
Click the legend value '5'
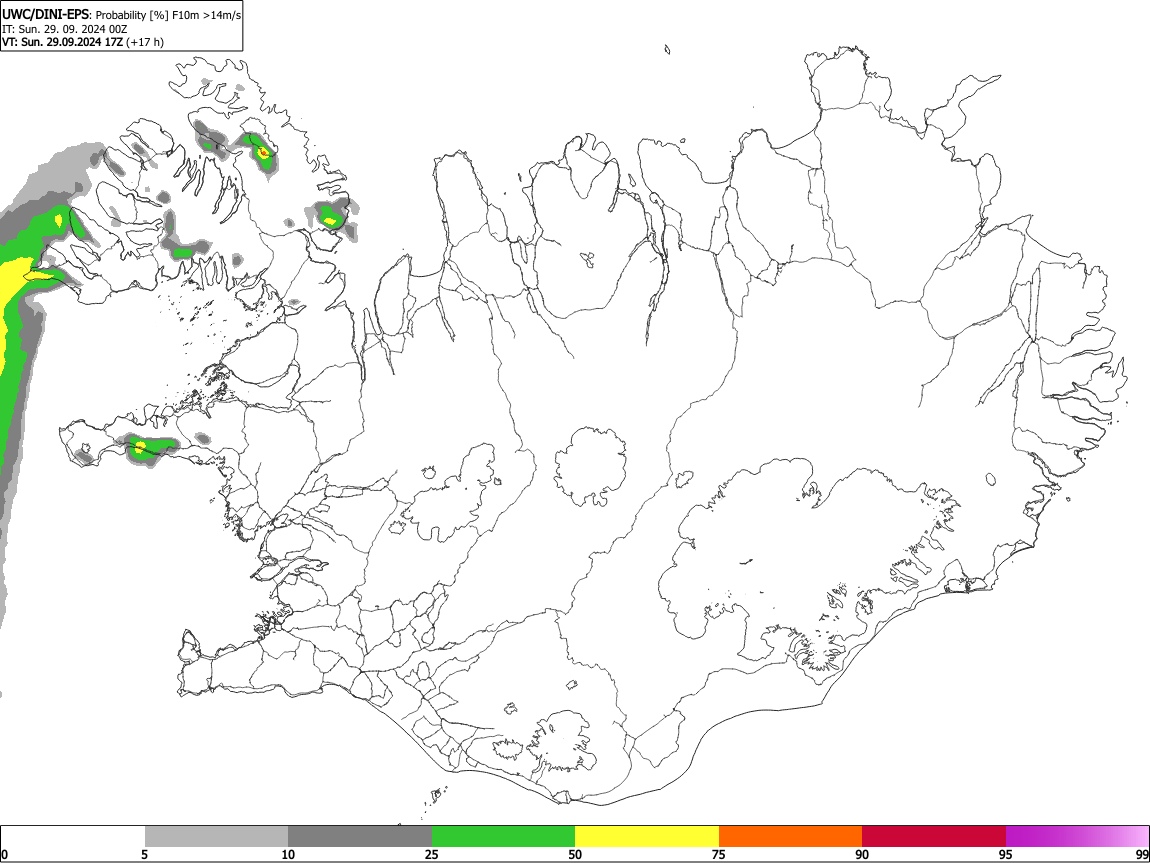(x=144, y=855)
